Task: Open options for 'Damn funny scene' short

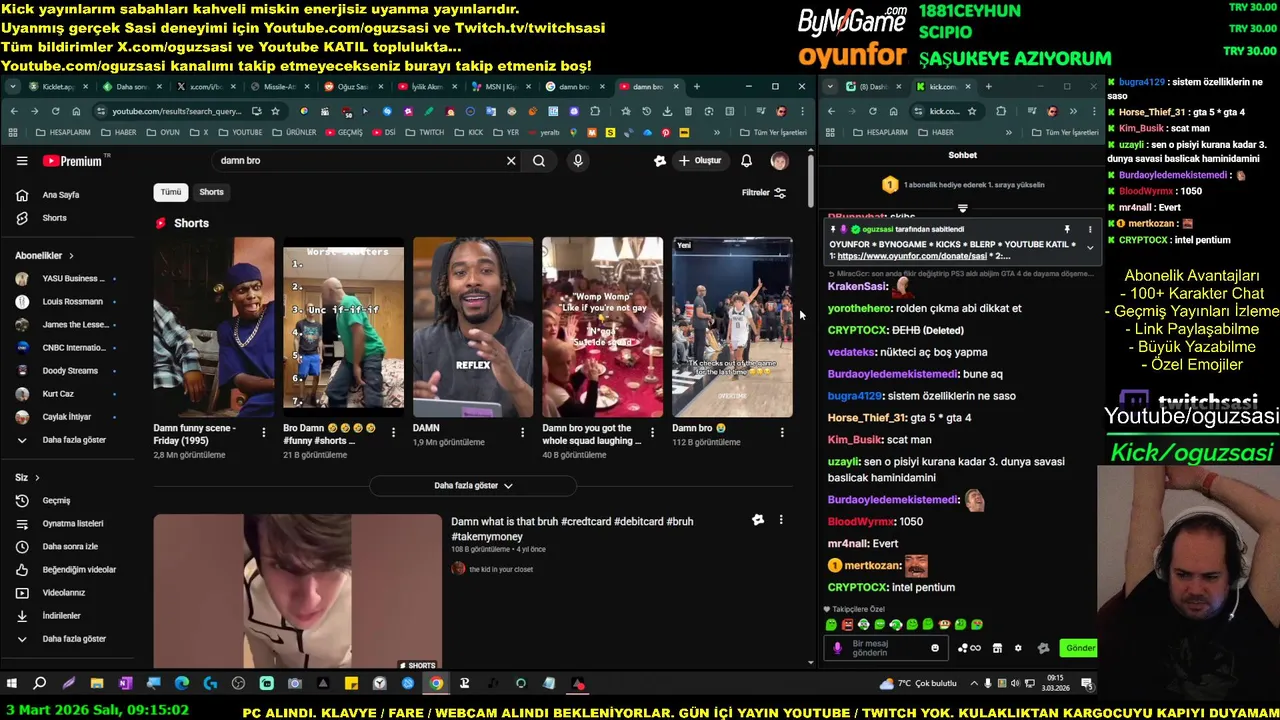Action: 264,432
